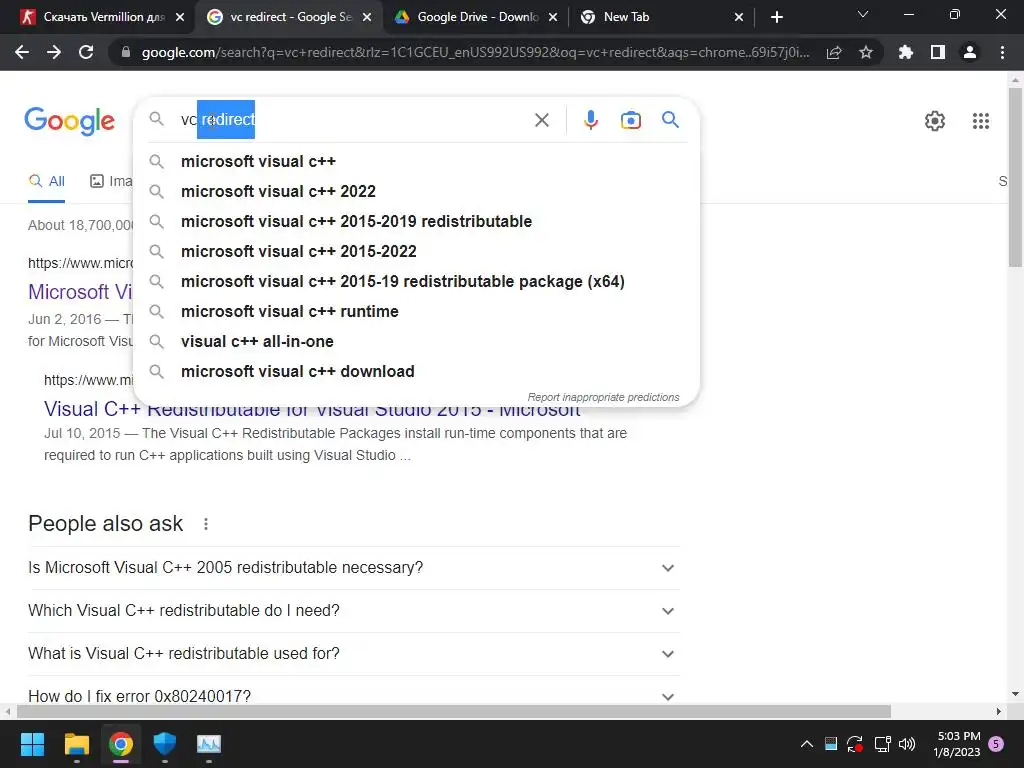
Task: Open the performance monitor taskbar app
Action: [209, 744]
